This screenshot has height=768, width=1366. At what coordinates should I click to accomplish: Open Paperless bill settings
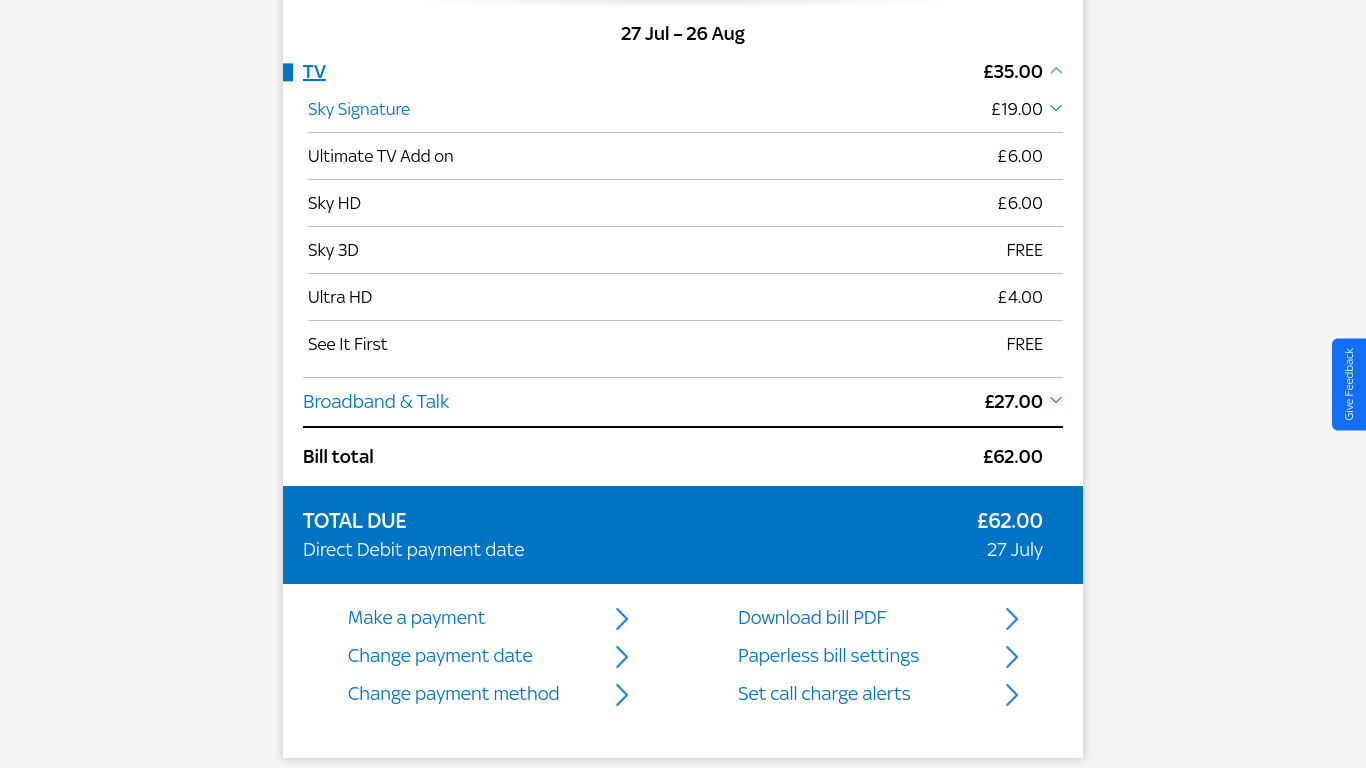828,656
